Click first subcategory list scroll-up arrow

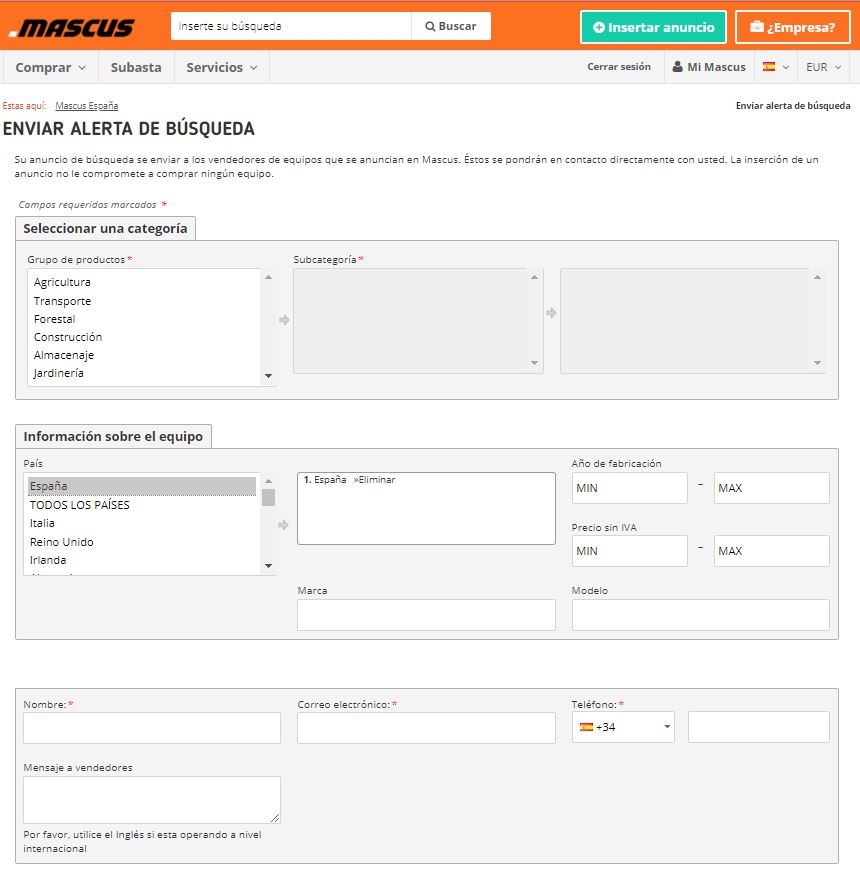(534, 277)
